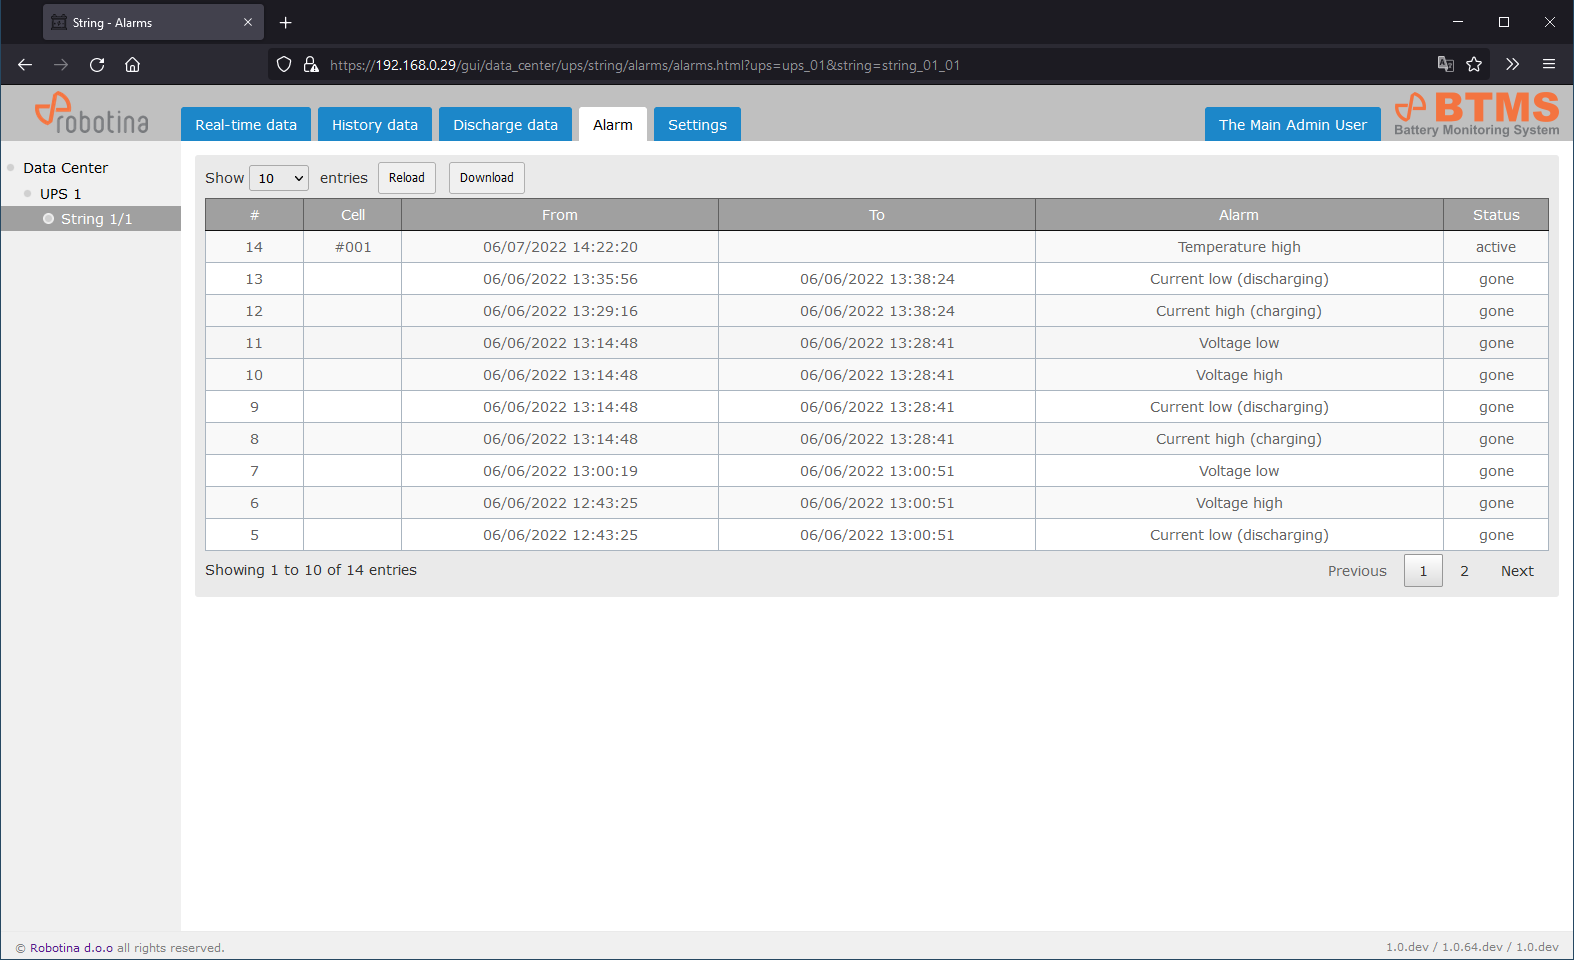Bookmark this page with the star icon
The height and width of the screenshot is (960, 1574).
(x=1474, y=65)
